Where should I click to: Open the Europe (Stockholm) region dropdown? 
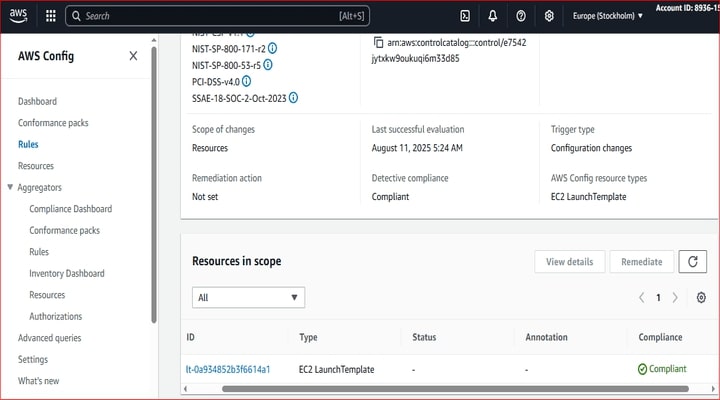pos(607,16)
